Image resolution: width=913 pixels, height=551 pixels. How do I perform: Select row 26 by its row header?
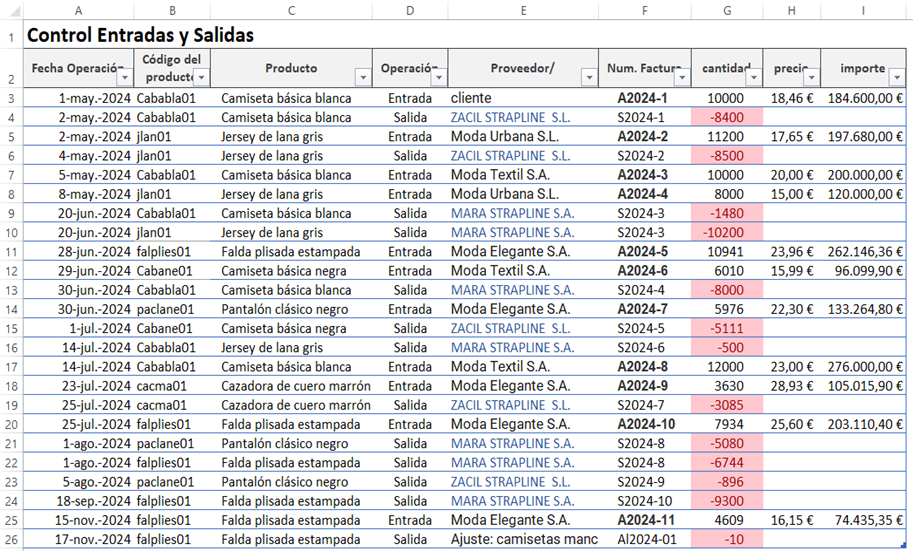[10, 540]
